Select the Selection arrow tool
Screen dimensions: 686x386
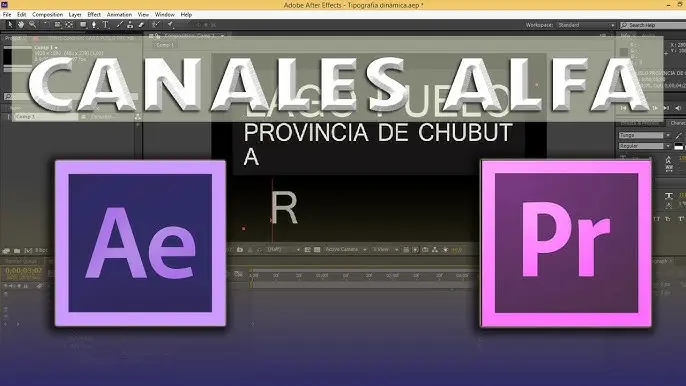pos(10,25)
